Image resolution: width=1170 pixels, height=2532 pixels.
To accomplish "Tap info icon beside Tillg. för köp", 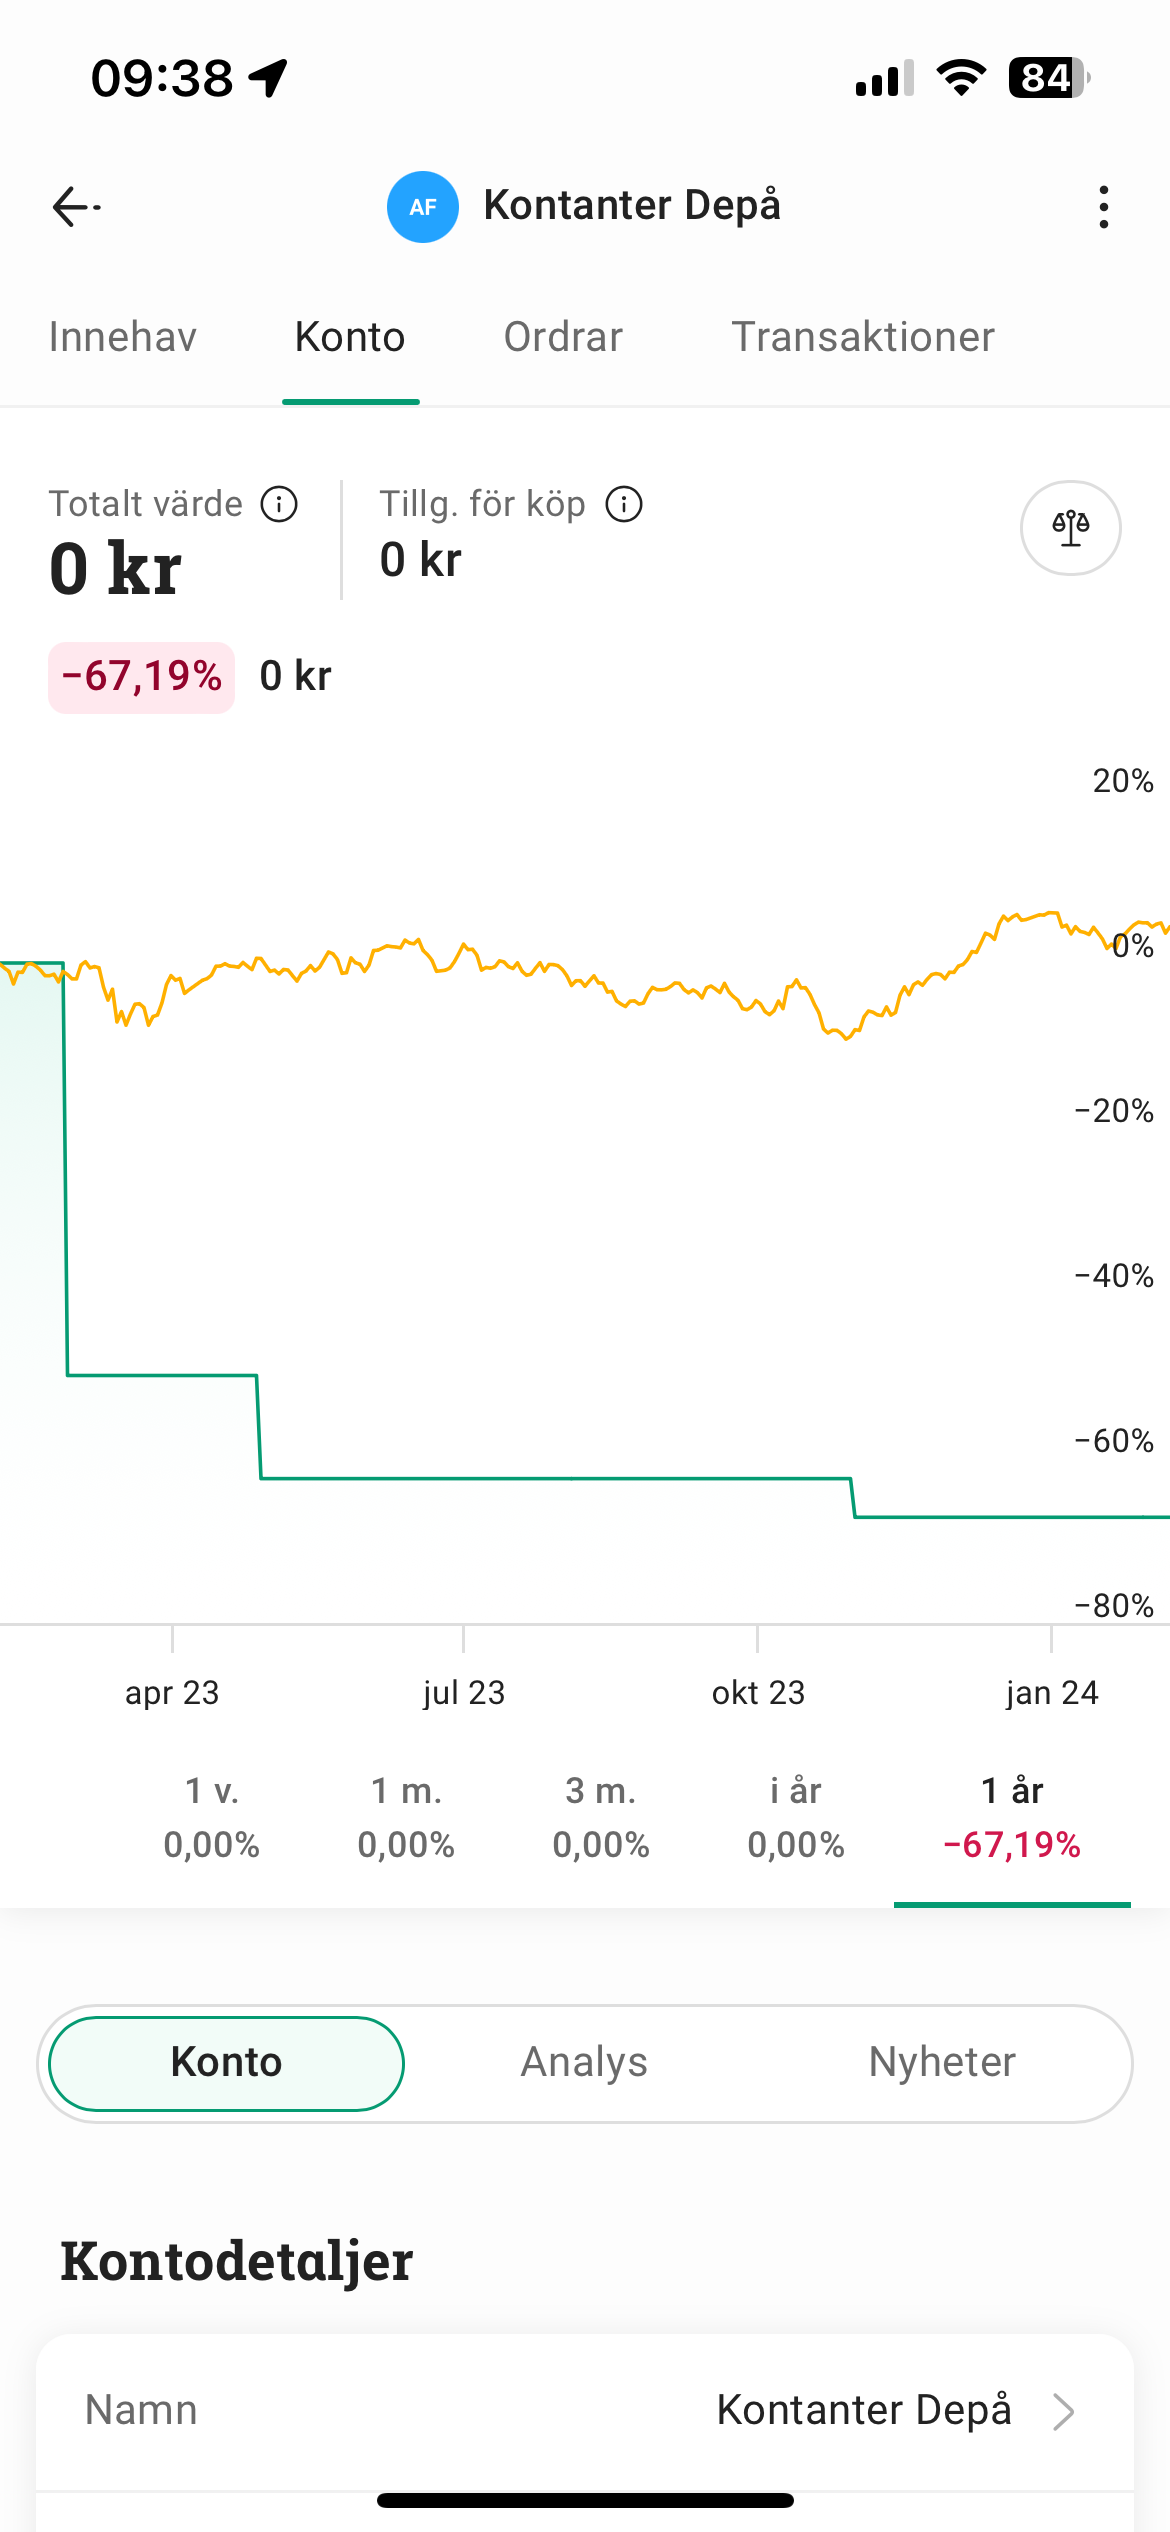I will [624, 504].
